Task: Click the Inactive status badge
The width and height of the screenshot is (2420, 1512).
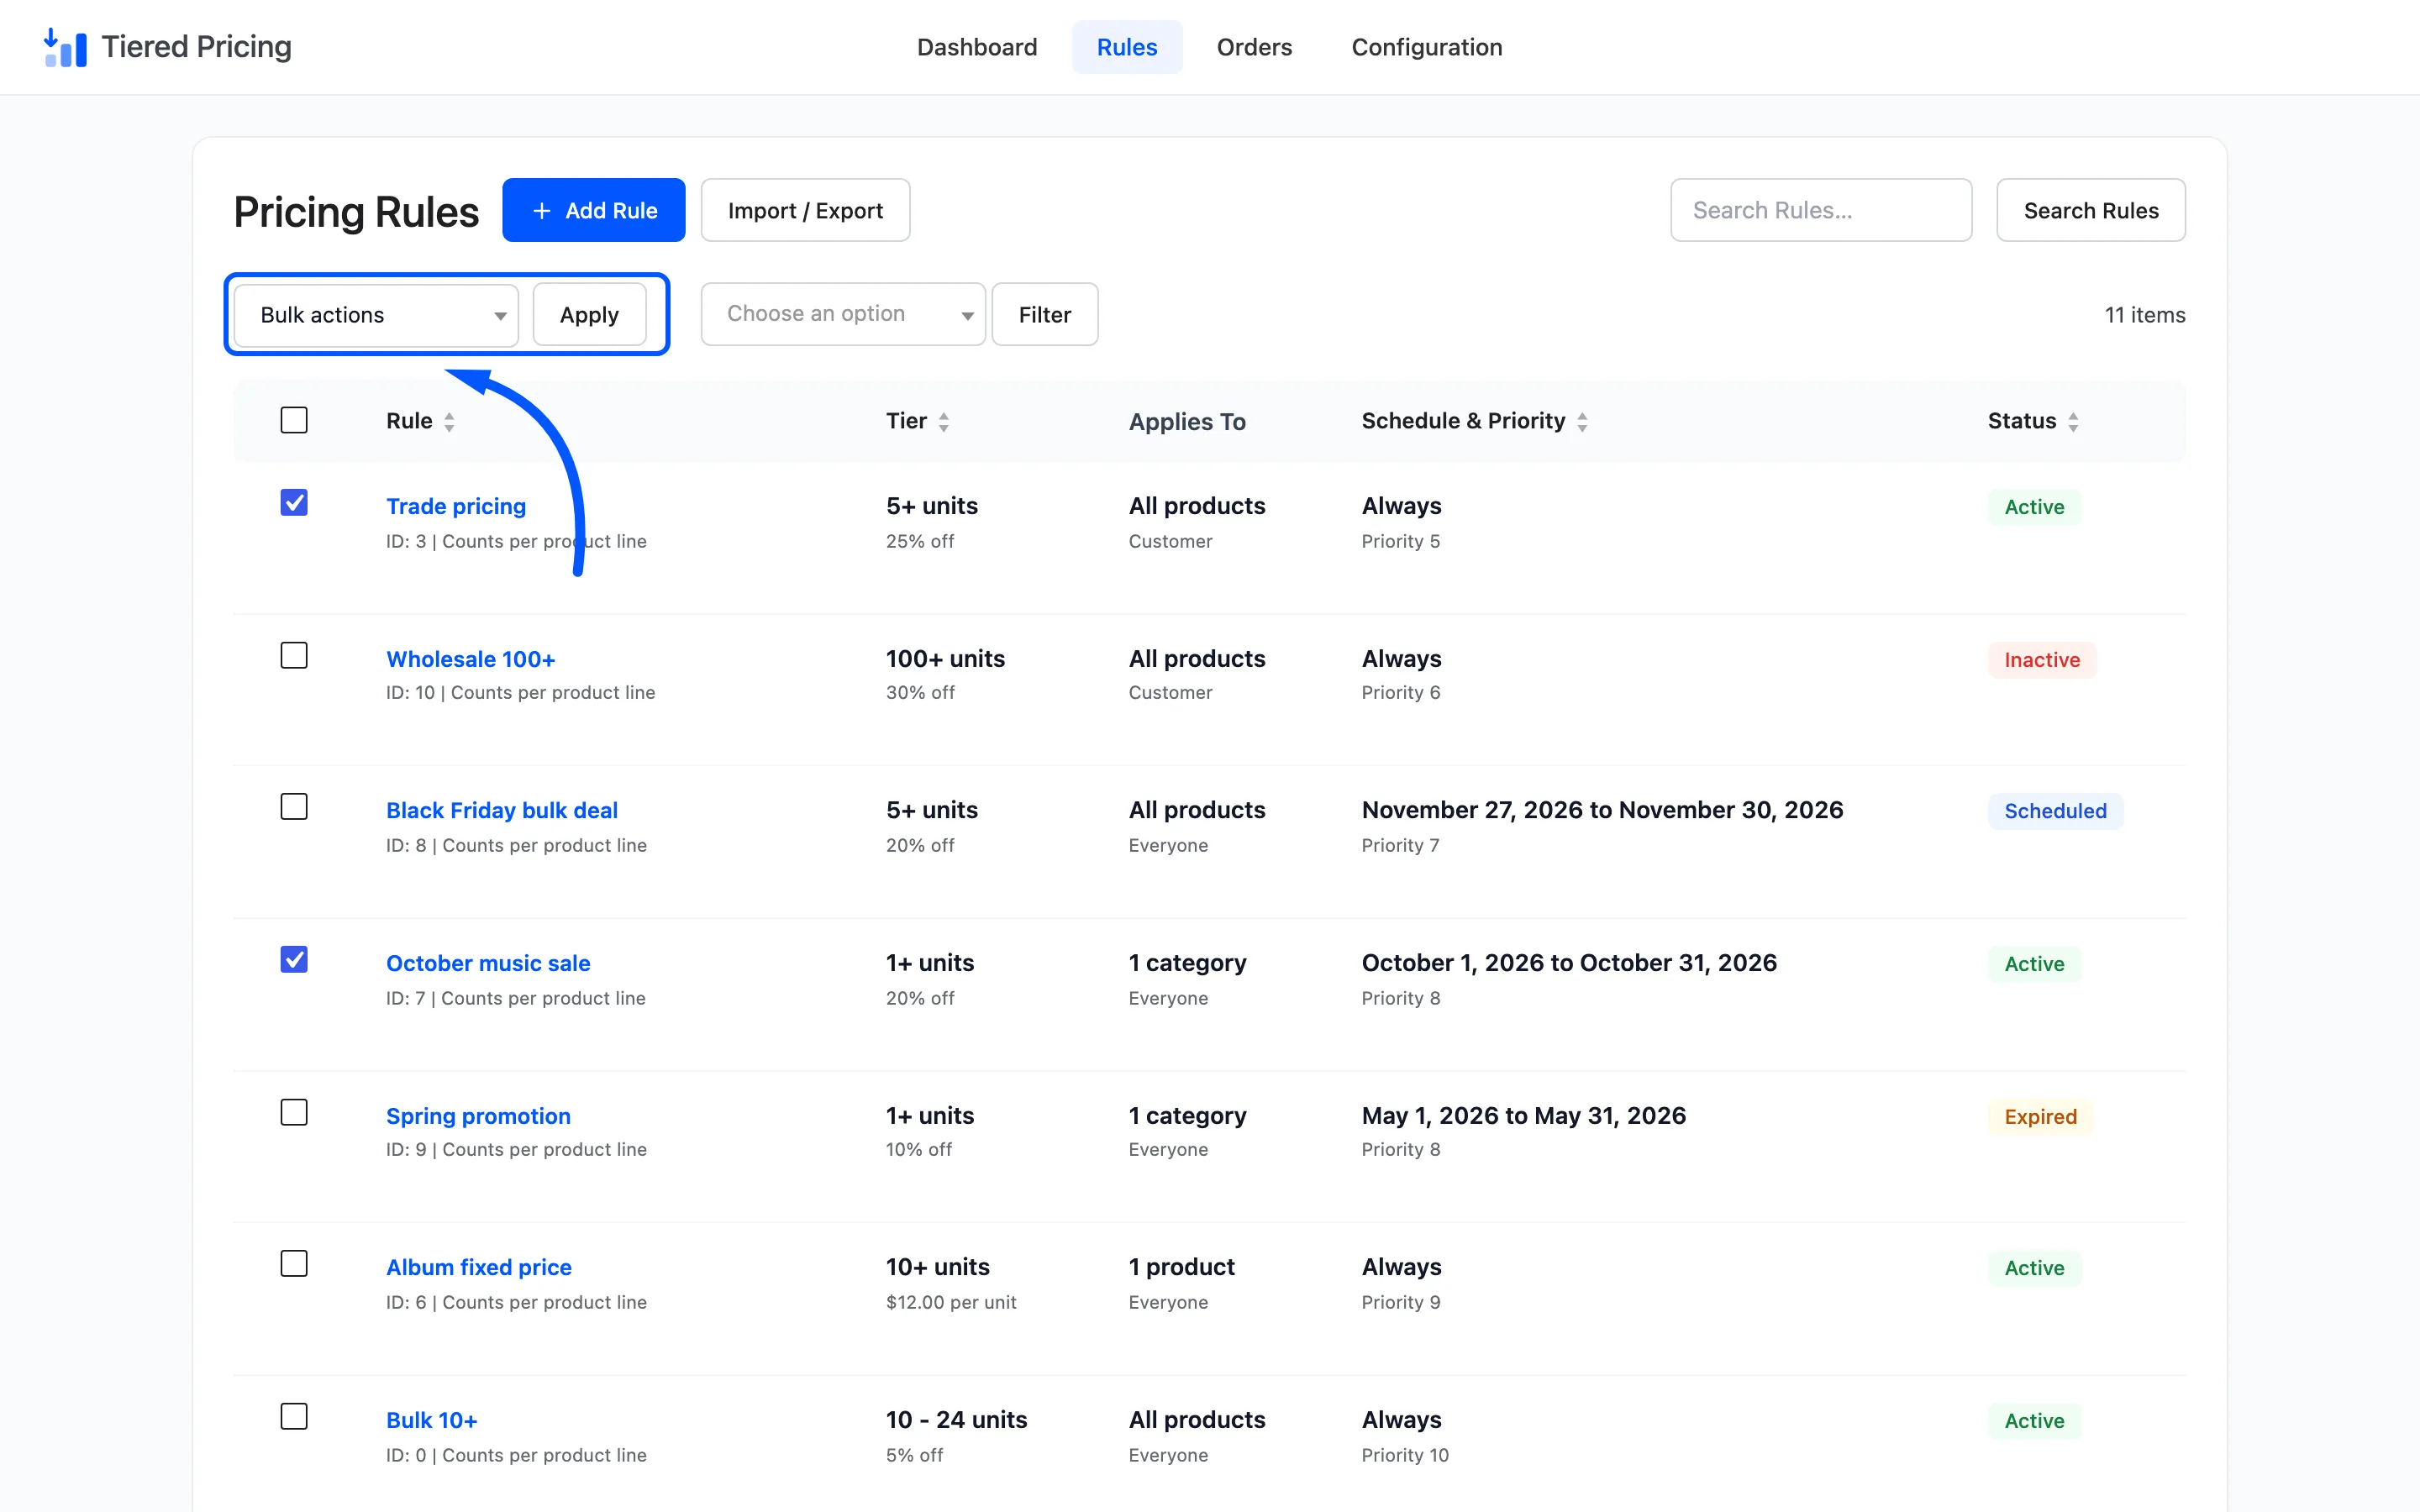Action: pyautogui.click(x=2042, y=660)
